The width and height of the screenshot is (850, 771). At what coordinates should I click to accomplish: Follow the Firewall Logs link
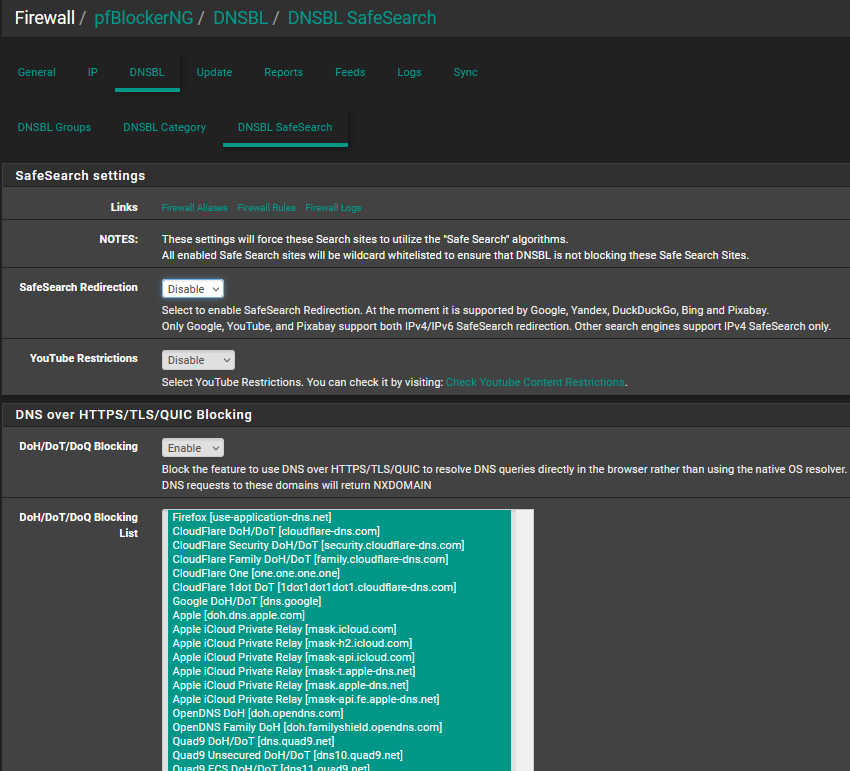tap(333, 208)
